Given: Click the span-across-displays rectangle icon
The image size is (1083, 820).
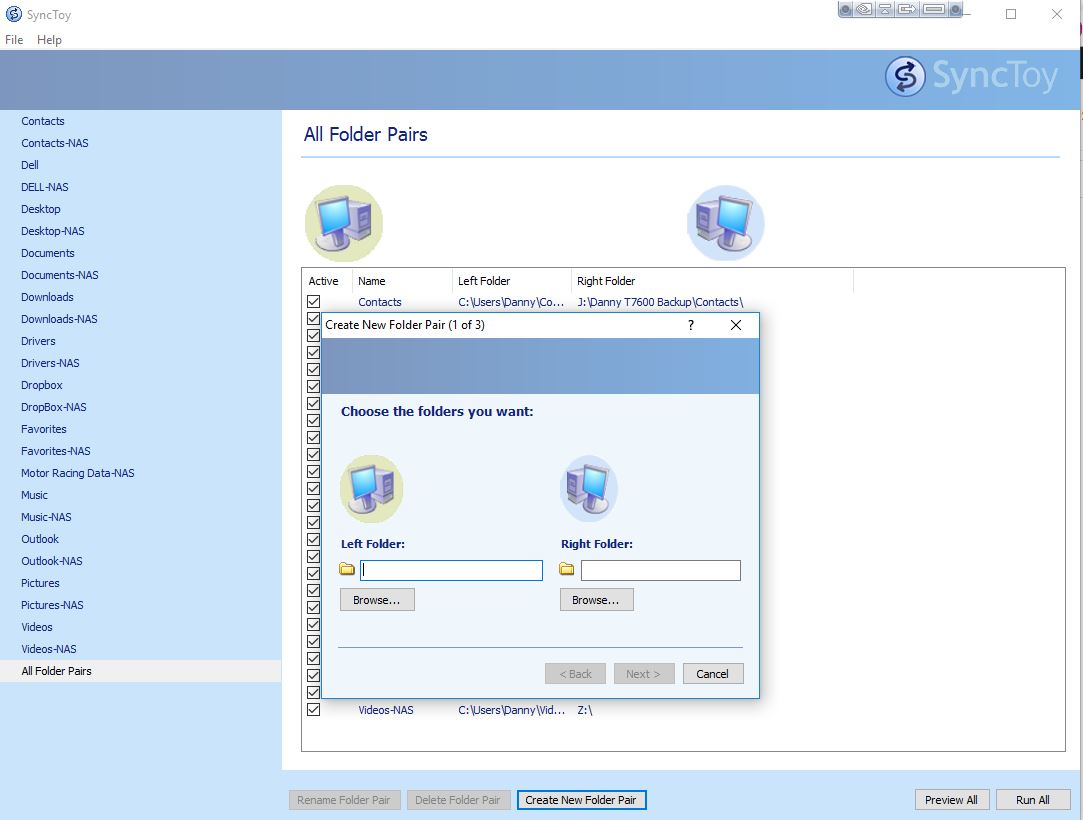Looking at the screenshot, I should tap(934, 10).
